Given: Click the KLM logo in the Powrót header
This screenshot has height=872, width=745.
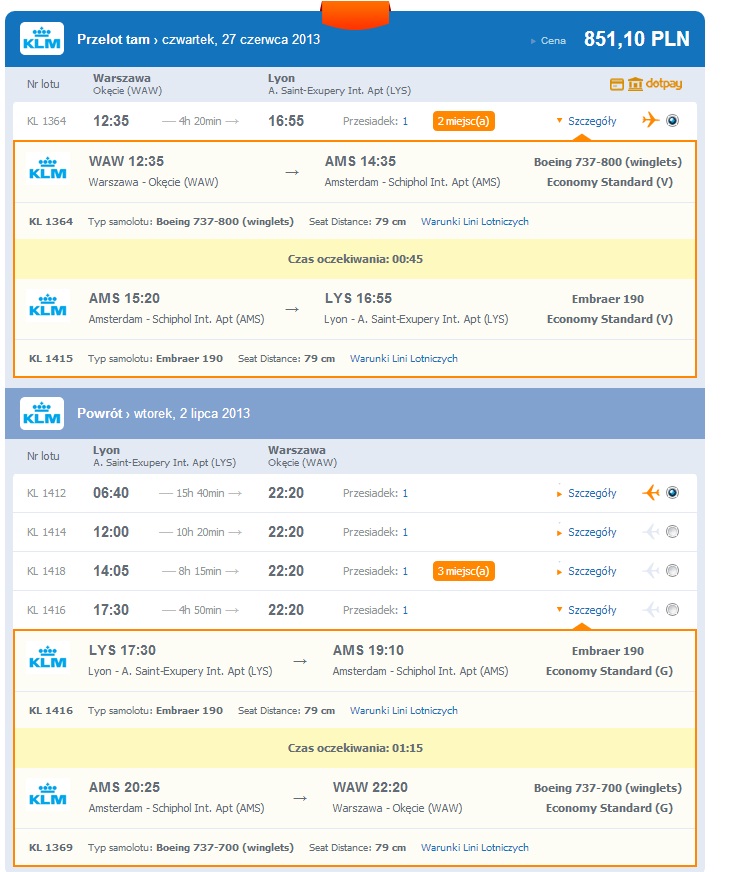Looking at the screenshot, I should coord(42,413).
